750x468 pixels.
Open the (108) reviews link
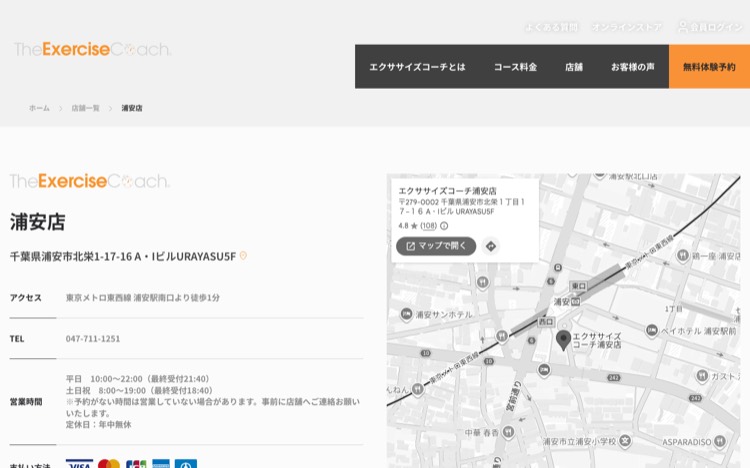pyautogui.click(x=429, y=226)
